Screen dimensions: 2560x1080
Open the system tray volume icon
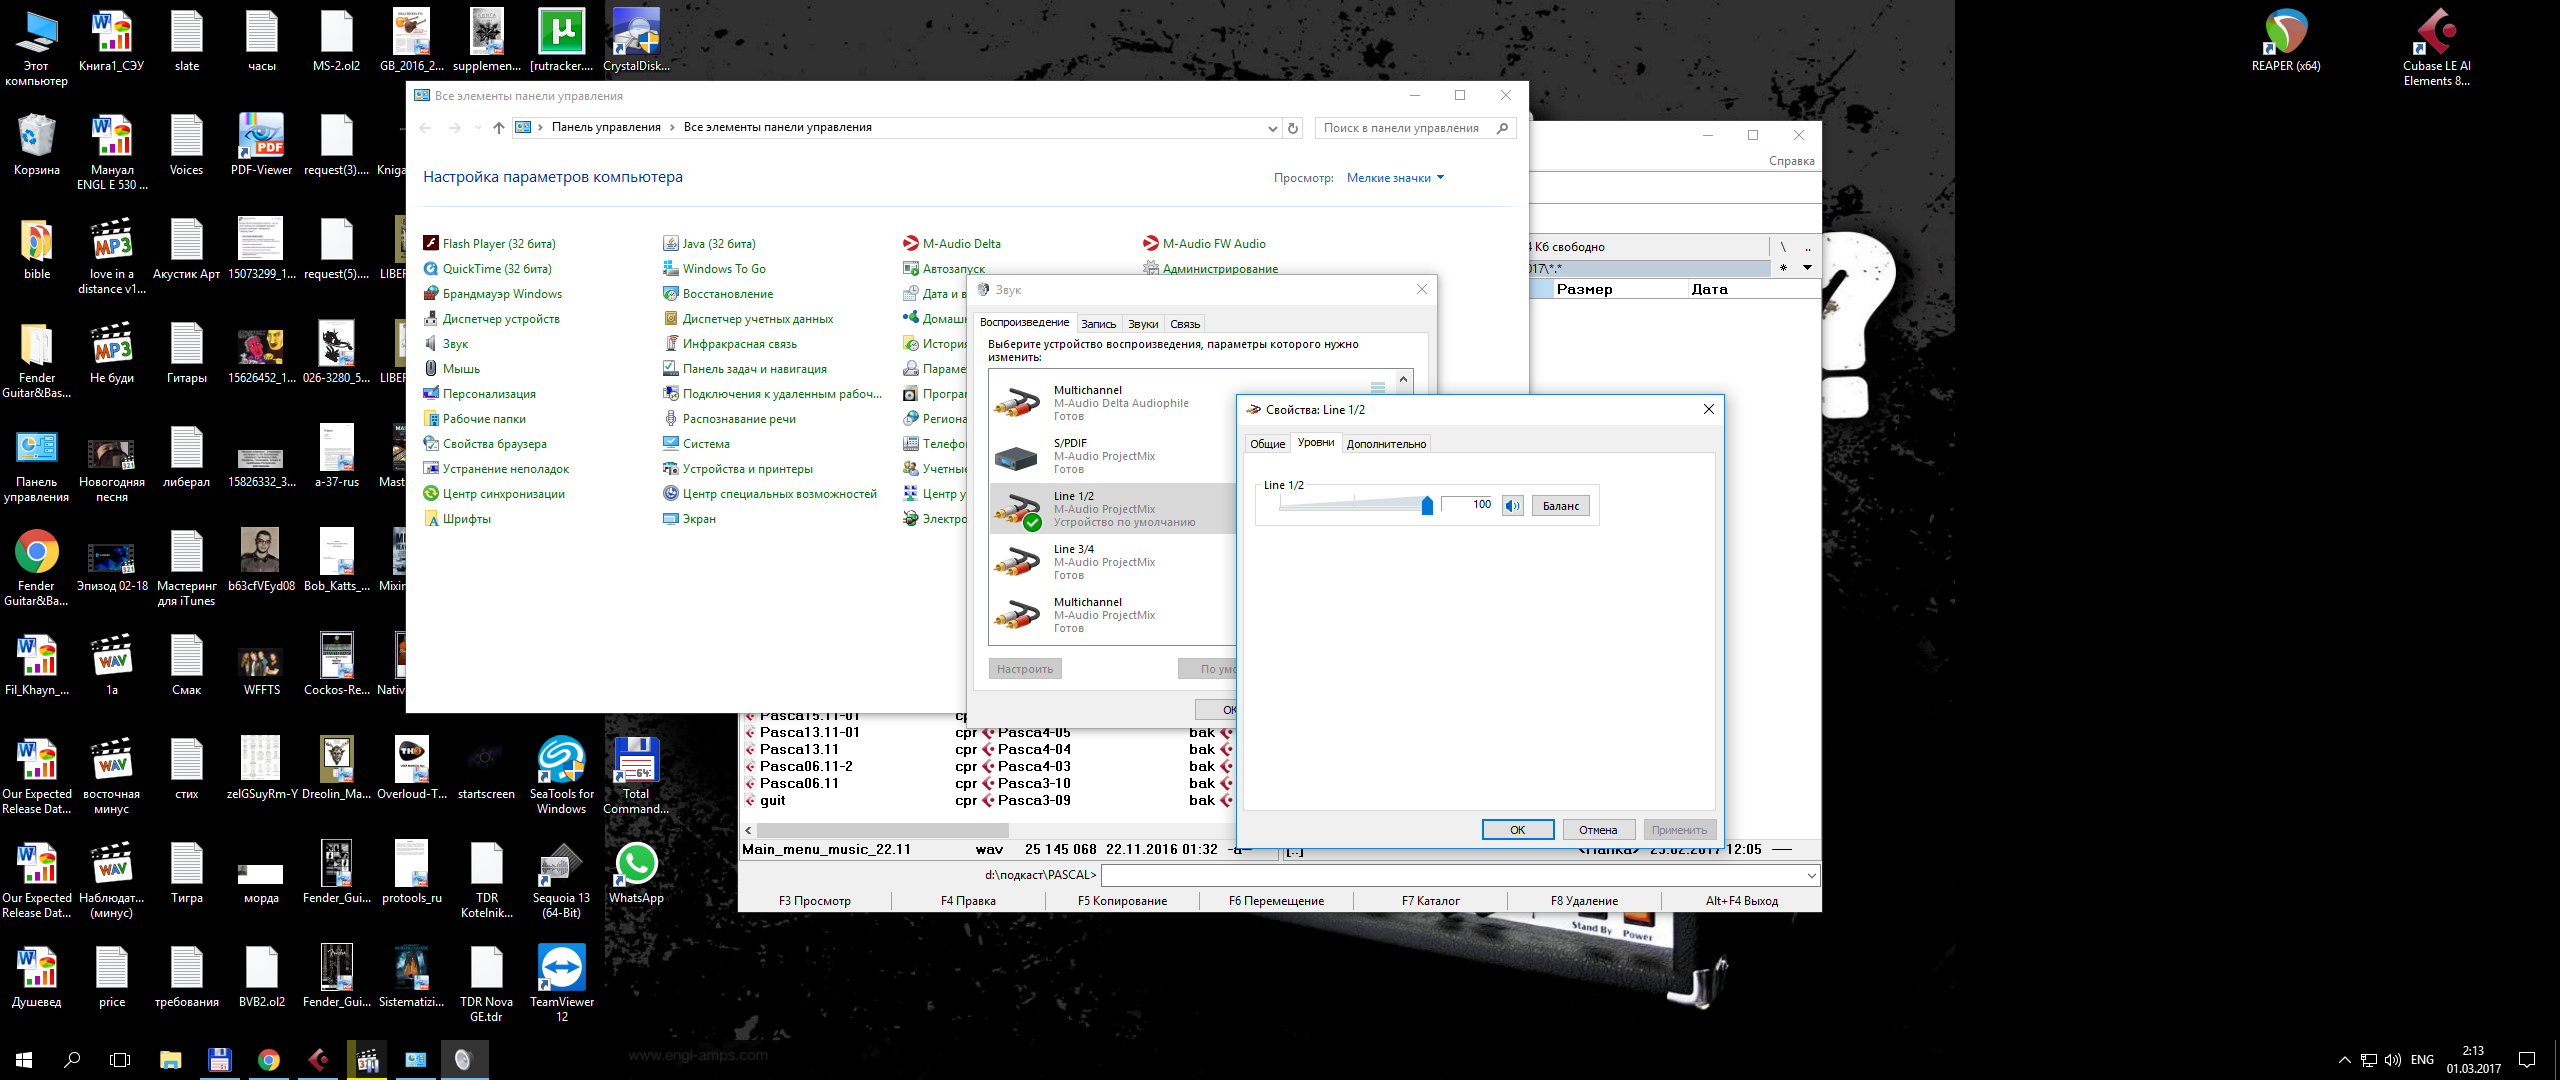(x=2393, y=1060)
